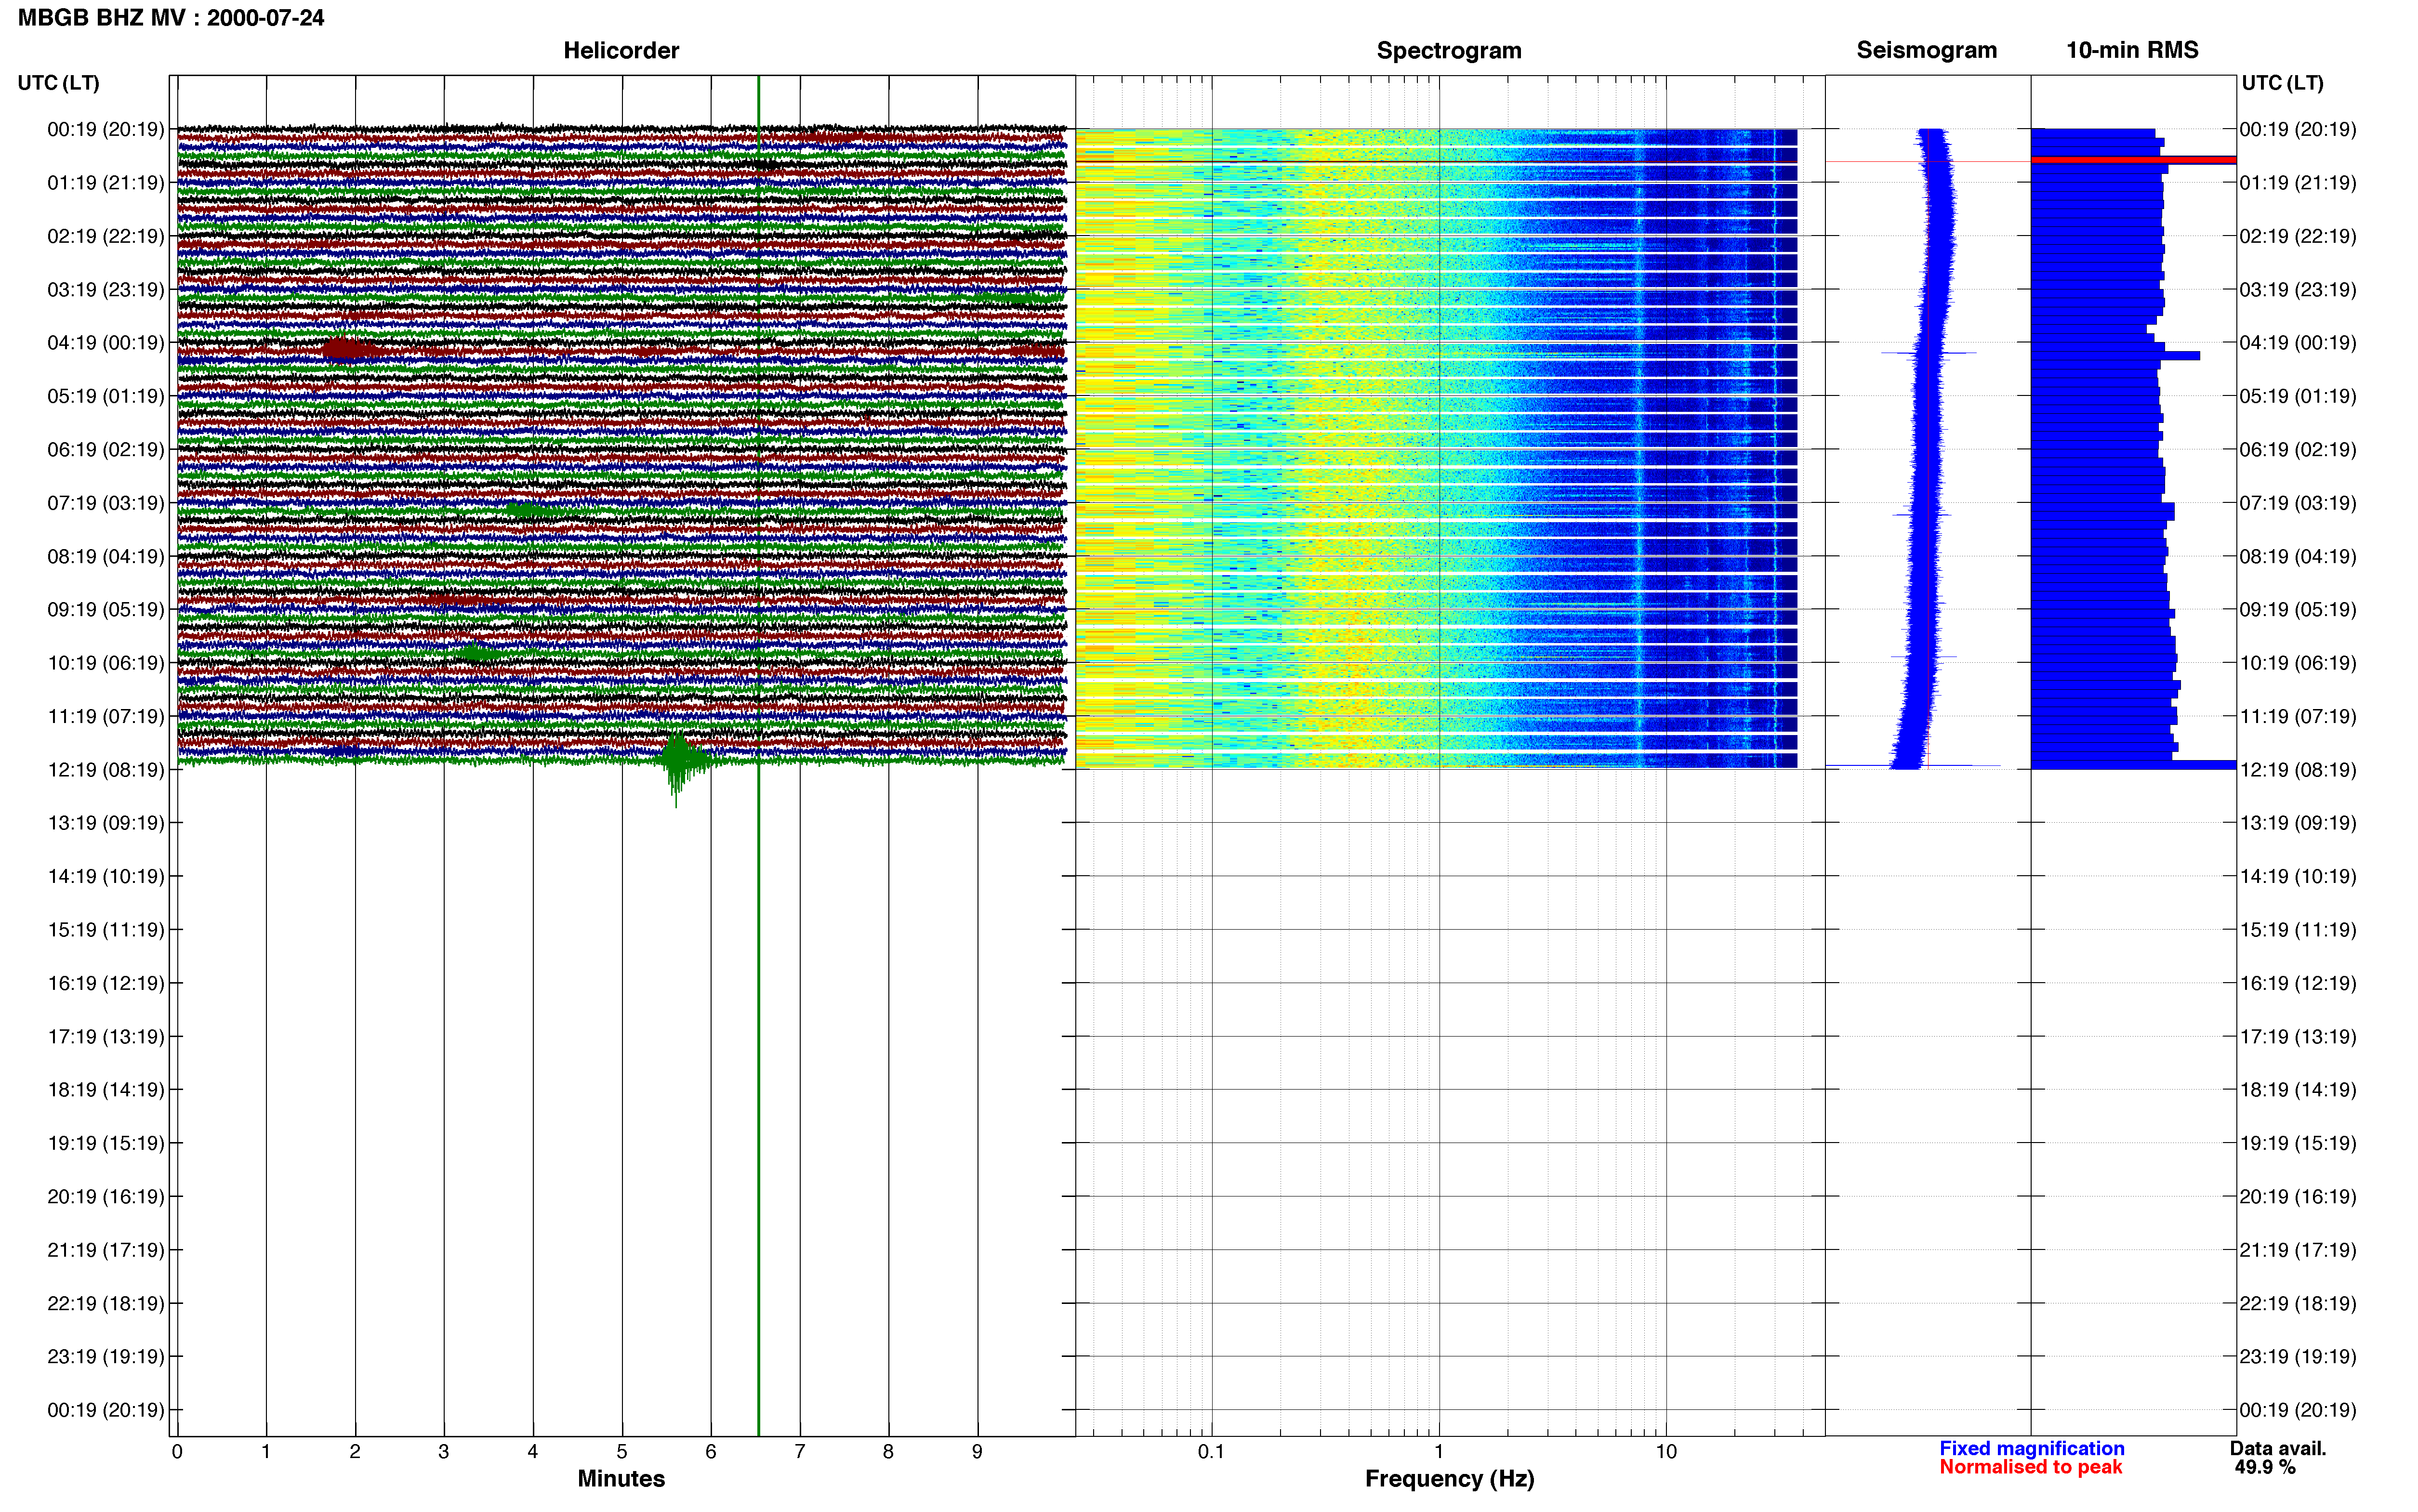
Task: Click right time label '02:19 (22:19)'
Action: 2298,236
